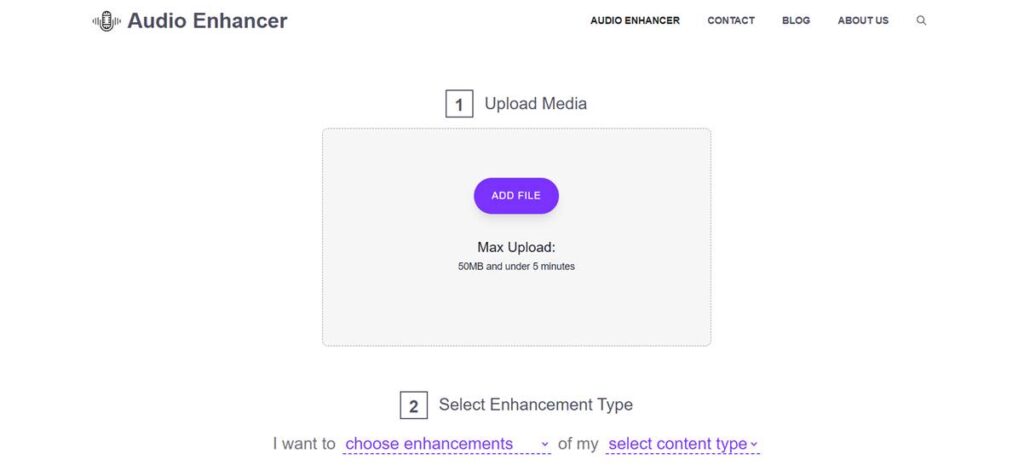The height and width of the screenshot is (471, 1024).
Task: Open the BLOG navigation item
Action: coord(796,20)
